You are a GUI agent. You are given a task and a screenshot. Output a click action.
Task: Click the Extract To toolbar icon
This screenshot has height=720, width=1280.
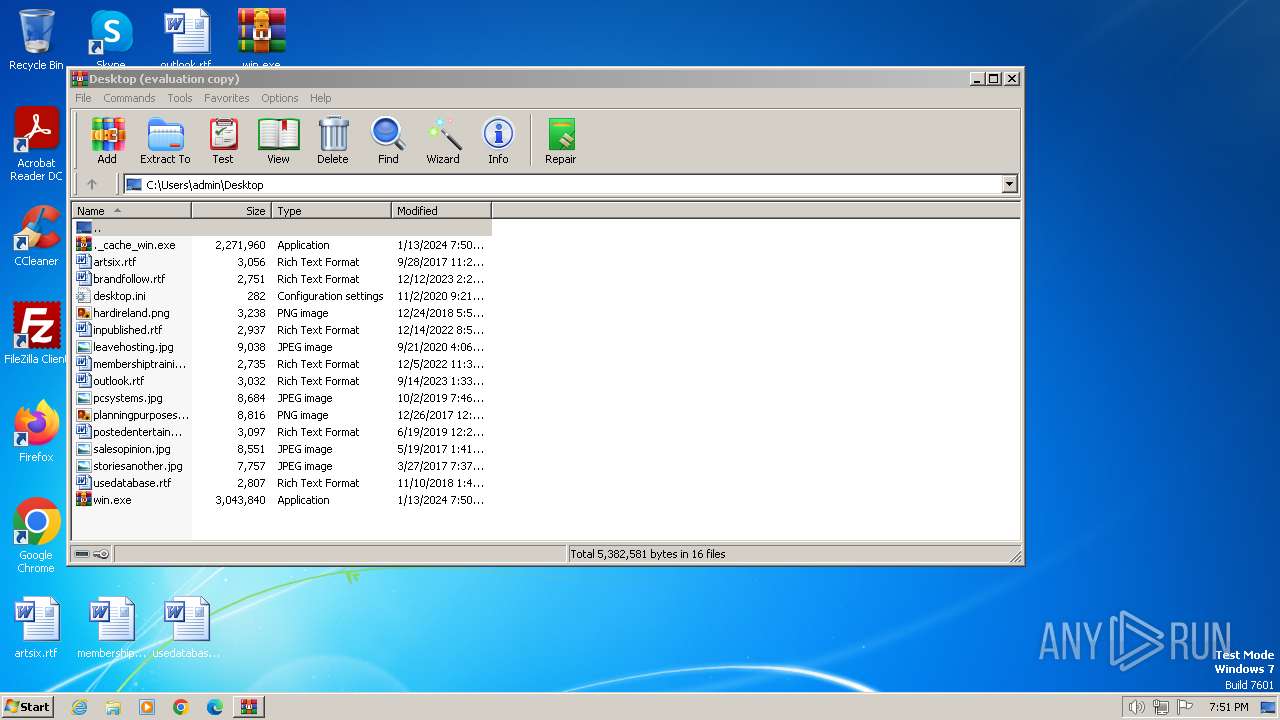tap(165, 141)
